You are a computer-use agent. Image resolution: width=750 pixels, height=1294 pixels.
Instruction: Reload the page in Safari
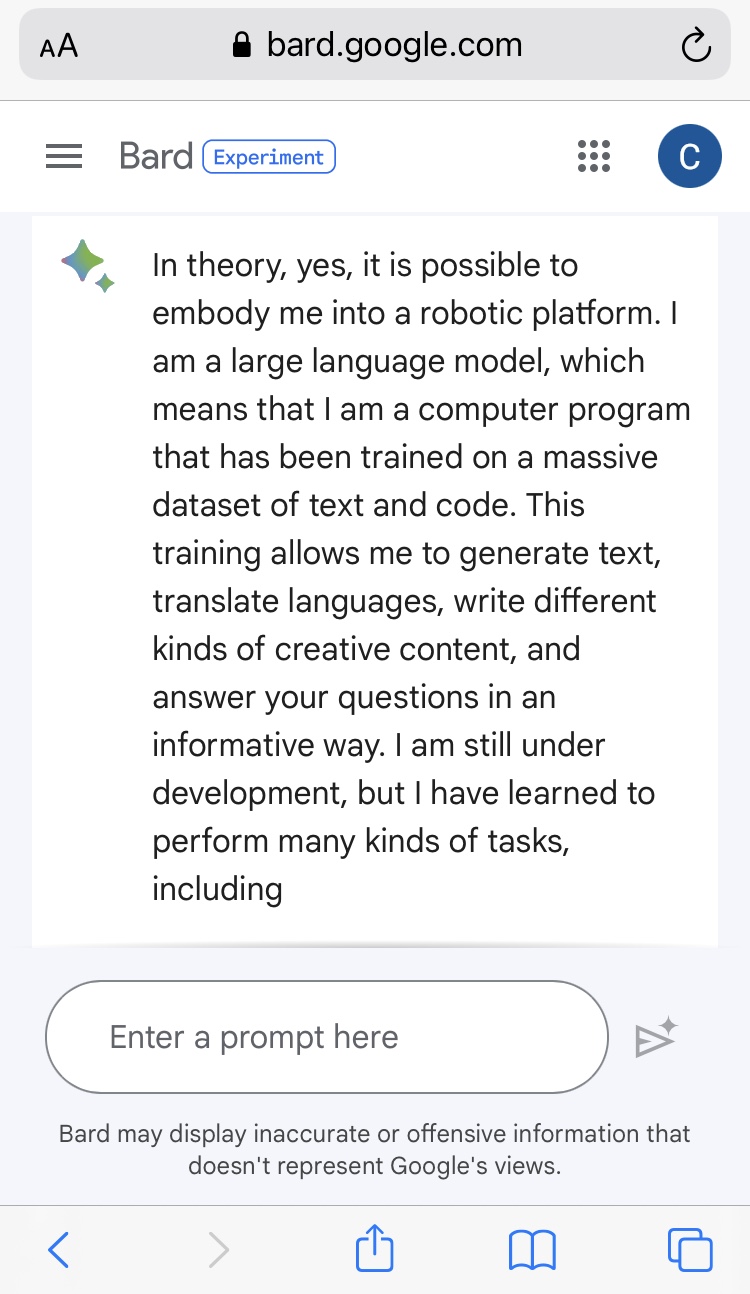695,46
